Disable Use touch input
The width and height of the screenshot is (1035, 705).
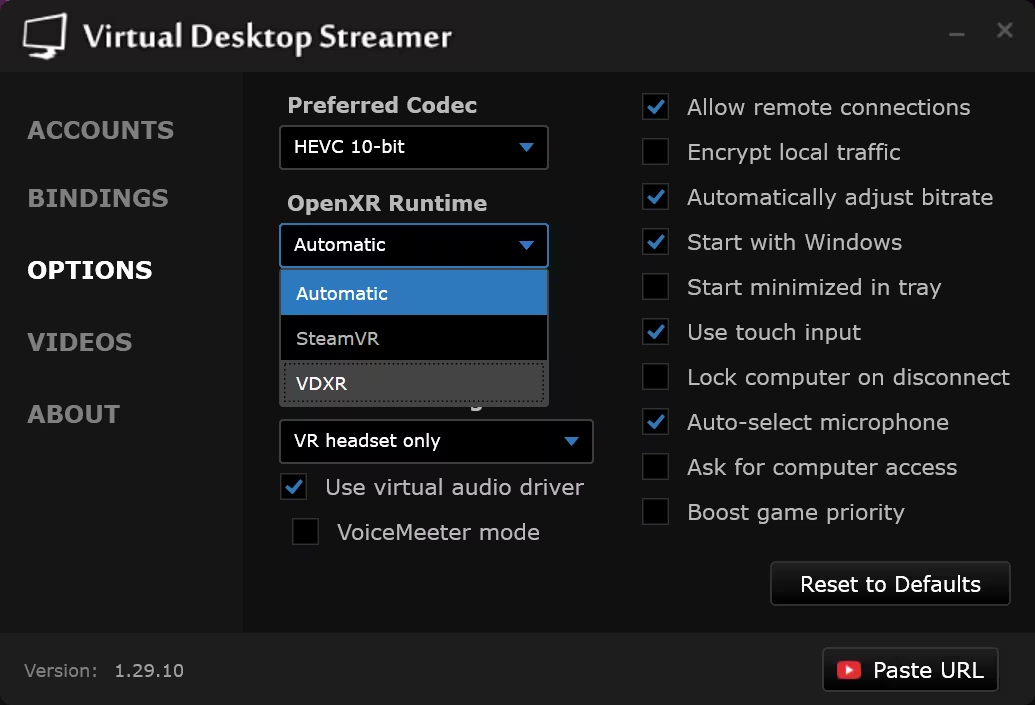pyautogui.click(x=655, y=331)
